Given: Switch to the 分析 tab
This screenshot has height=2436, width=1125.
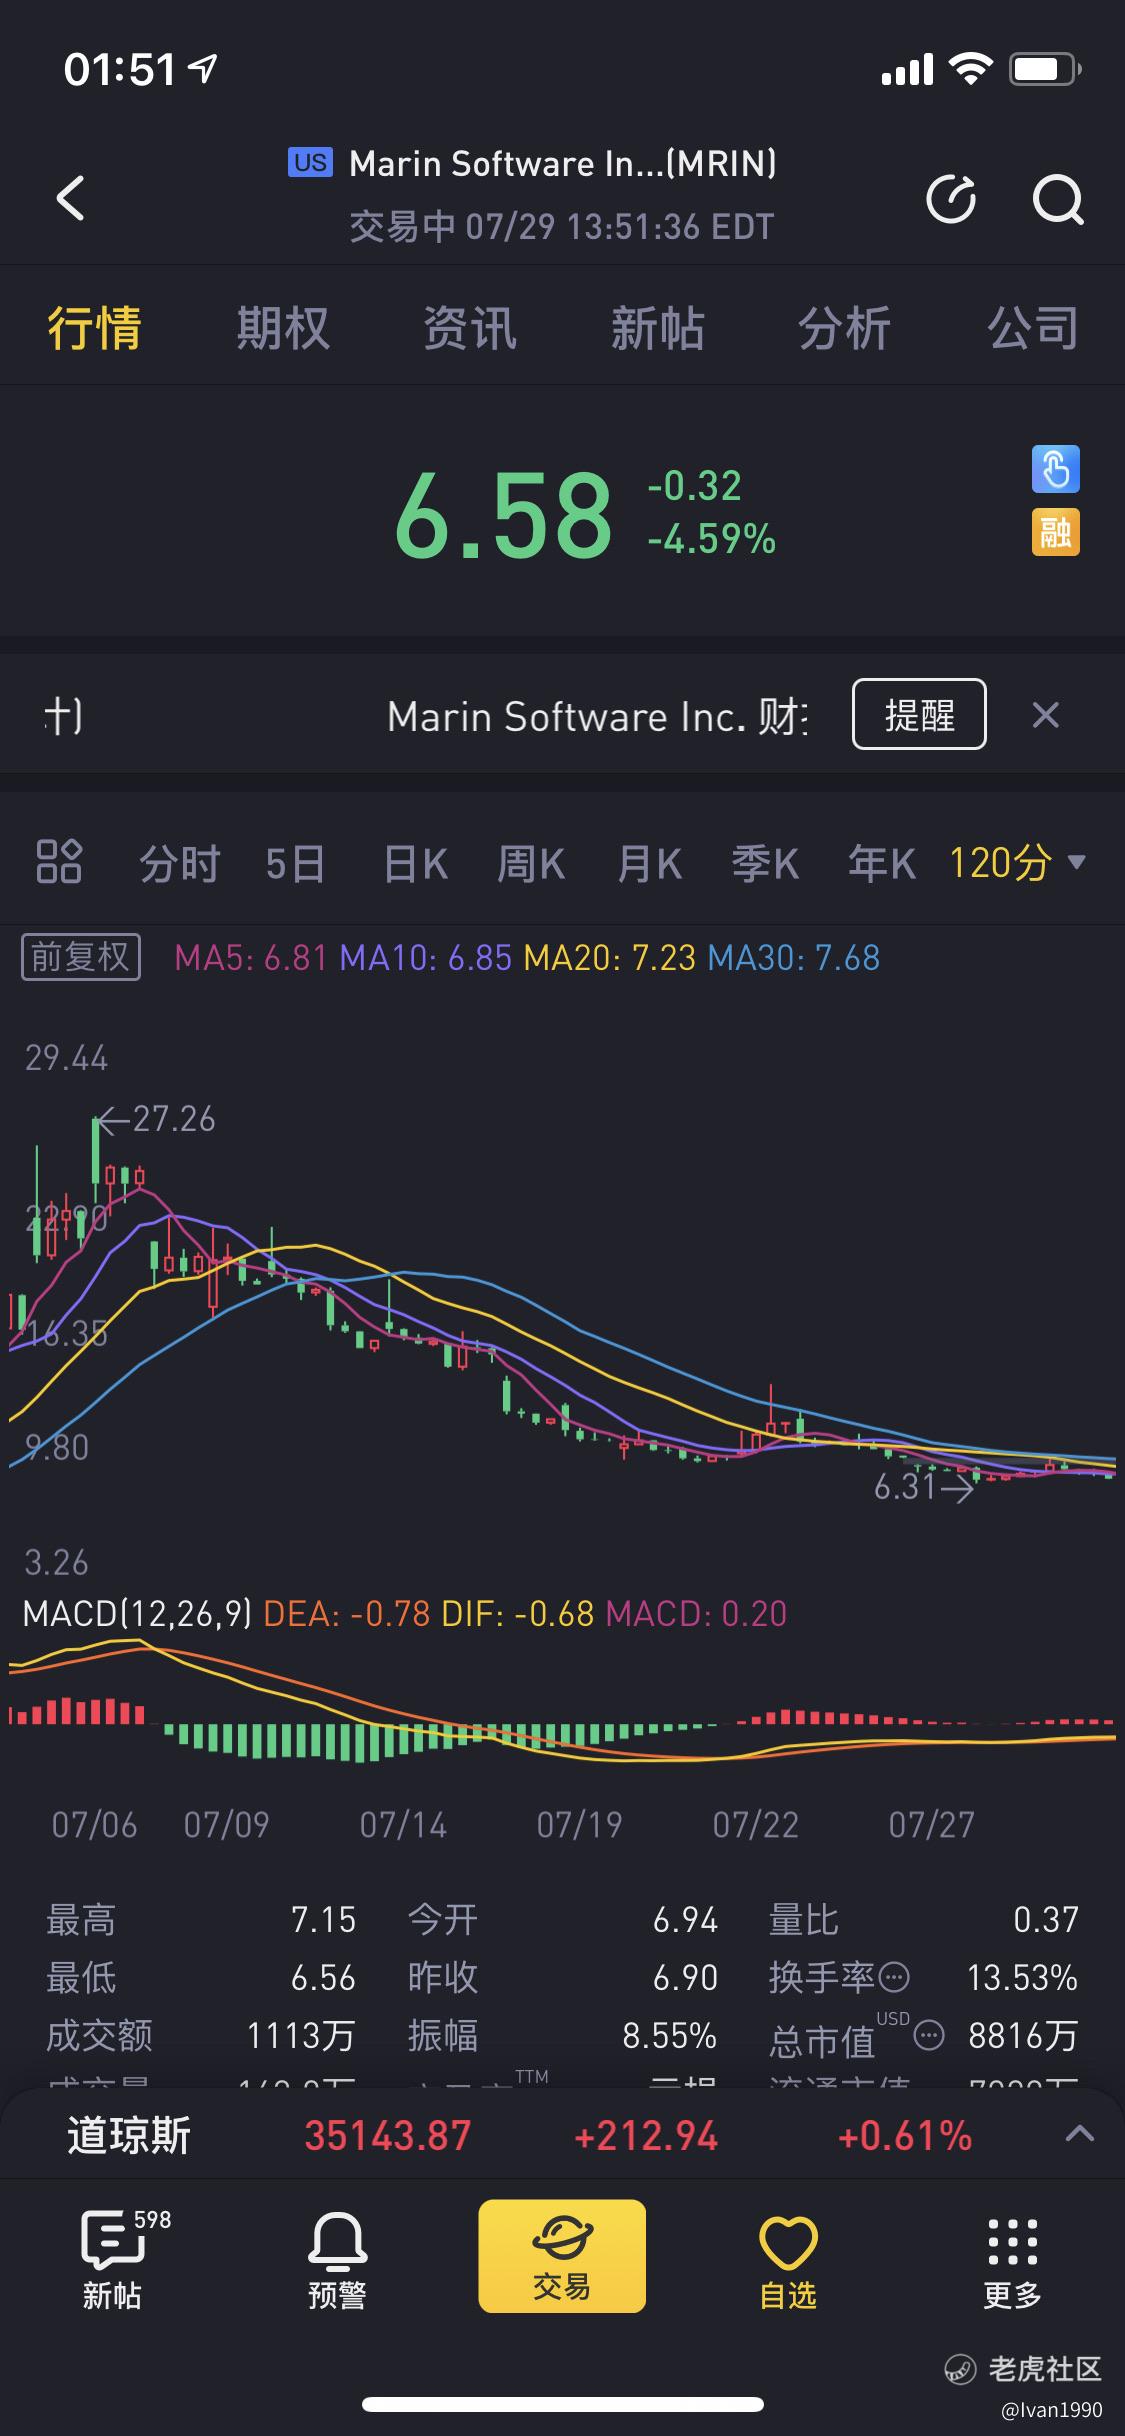Looking at the screenshot, I should (845, 328).
